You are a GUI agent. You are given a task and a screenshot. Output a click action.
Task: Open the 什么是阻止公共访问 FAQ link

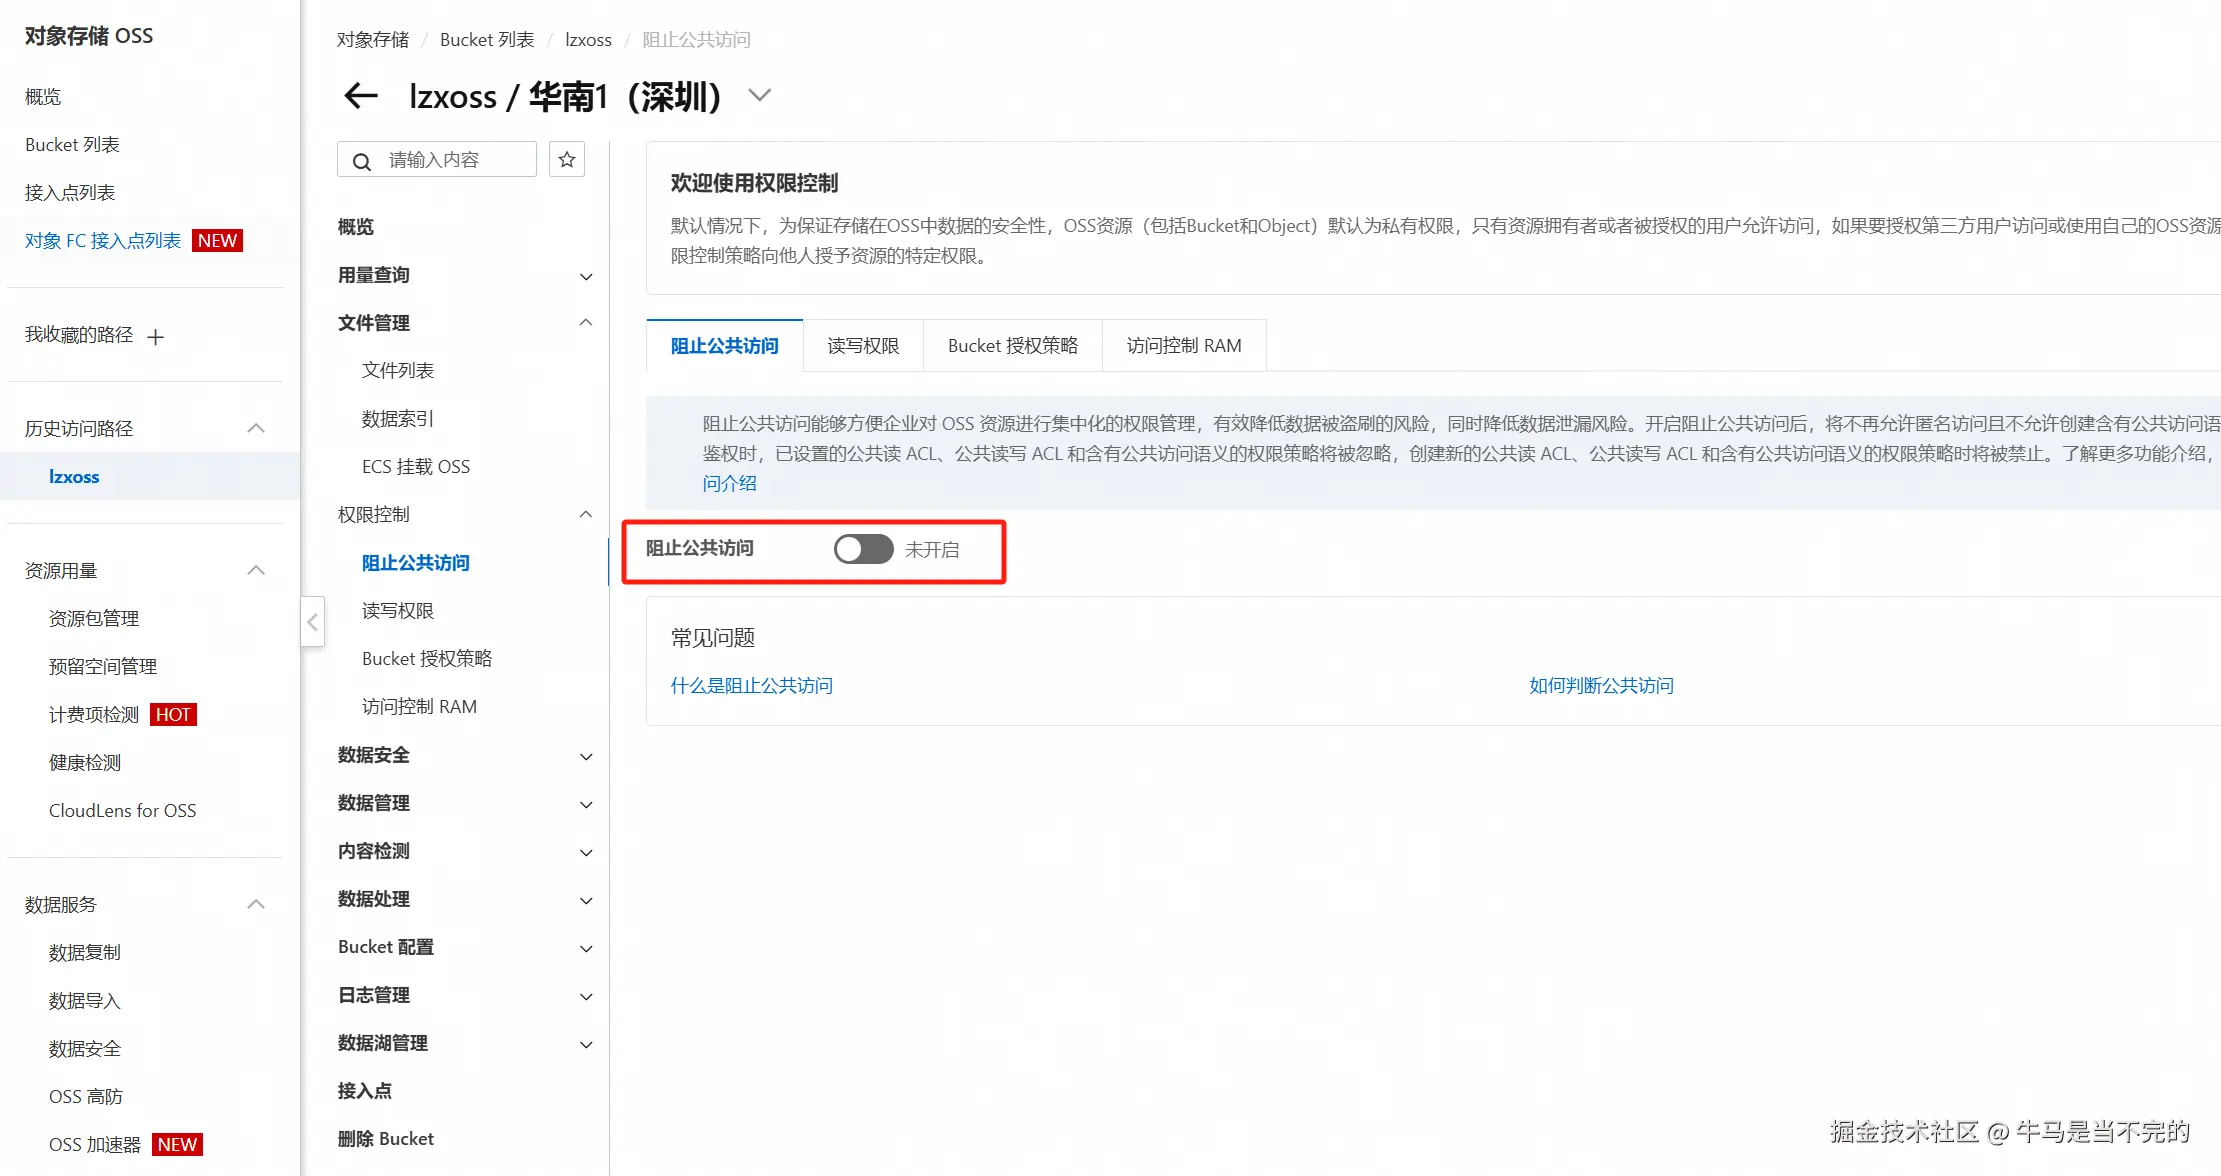coord(751,686)
